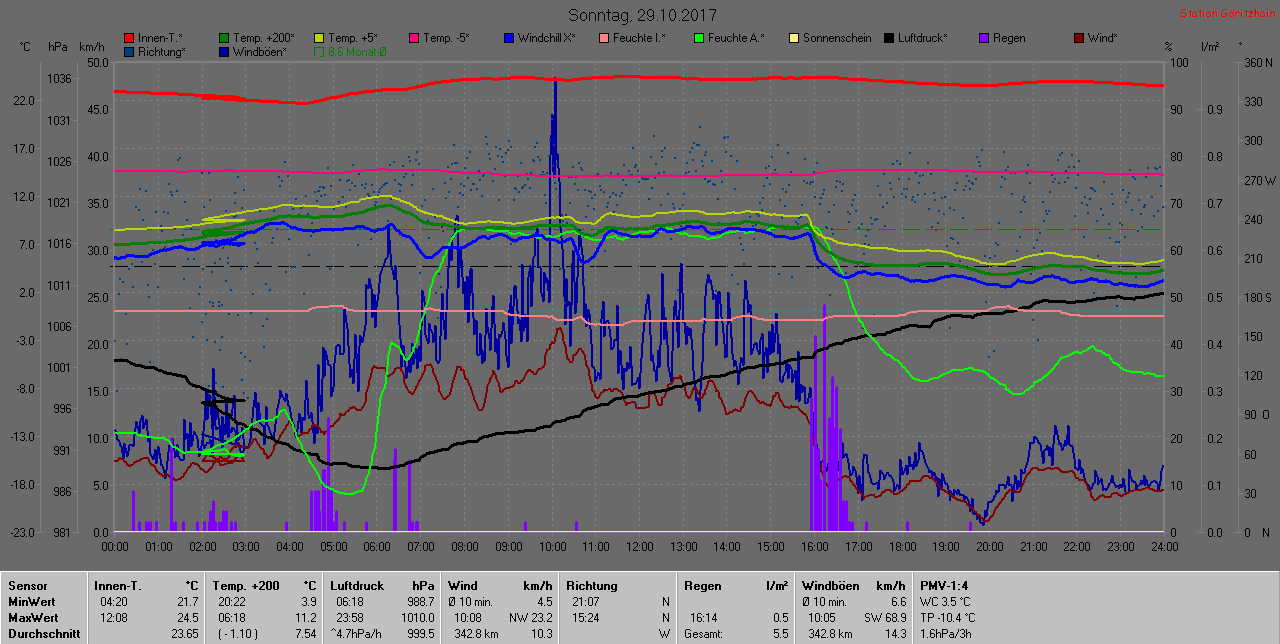
Task: Click the "8.6 Monat-Ø" legend label
Action: [x=357, y=51]
